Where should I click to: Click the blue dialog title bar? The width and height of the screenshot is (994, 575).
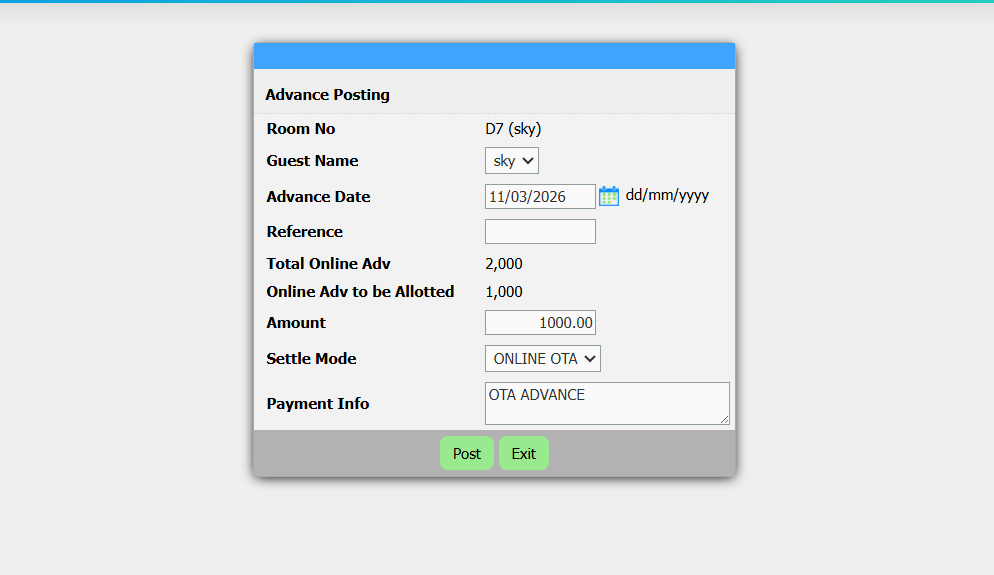(494, 56)
